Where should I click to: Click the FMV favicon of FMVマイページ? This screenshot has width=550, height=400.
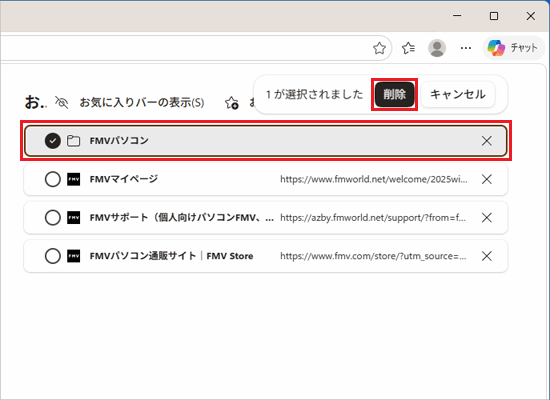tap(74, 179)
